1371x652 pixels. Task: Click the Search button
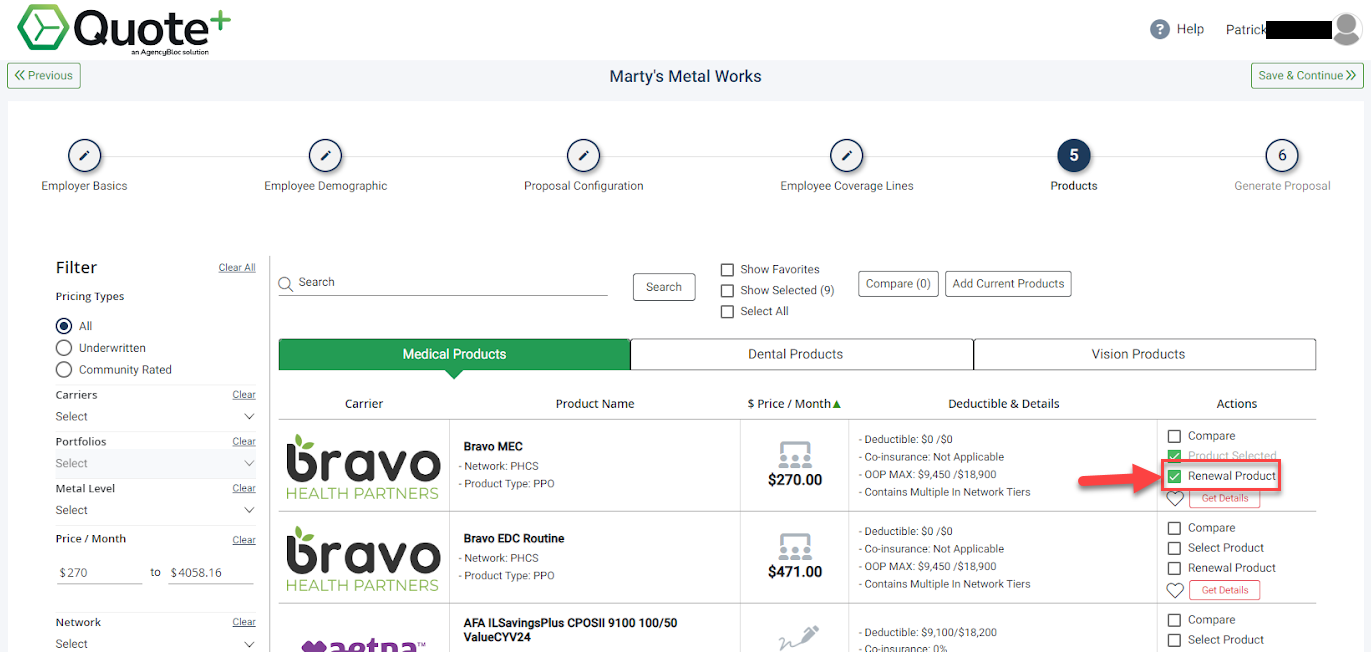tap(664, 287)
